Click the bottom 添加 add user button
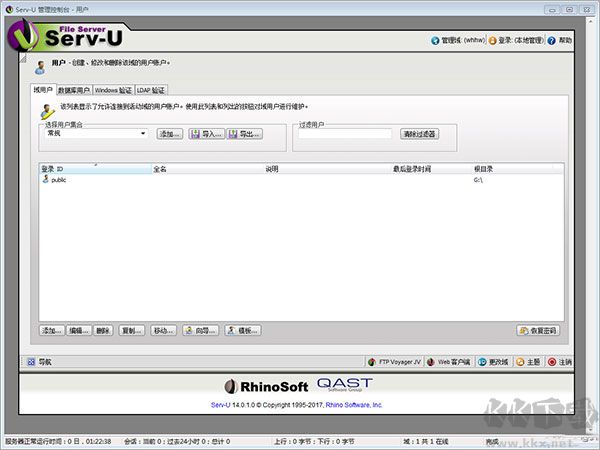 (x=52, y=331)
